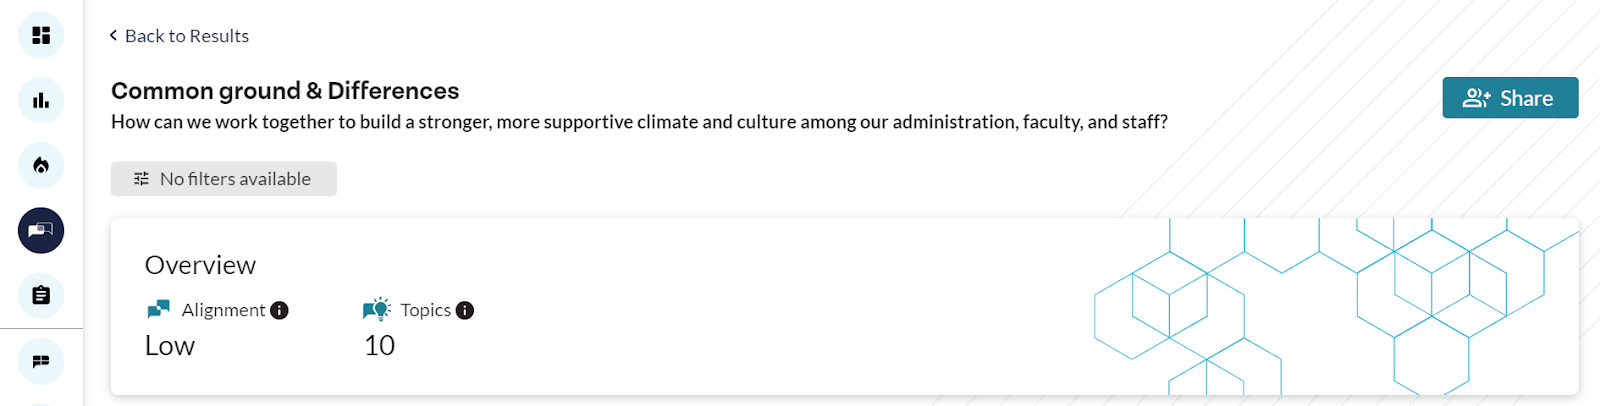This screenshot has width=1600, height=406.
Task: Open the dashboard grid icon in sidebar
Action: 41,35
